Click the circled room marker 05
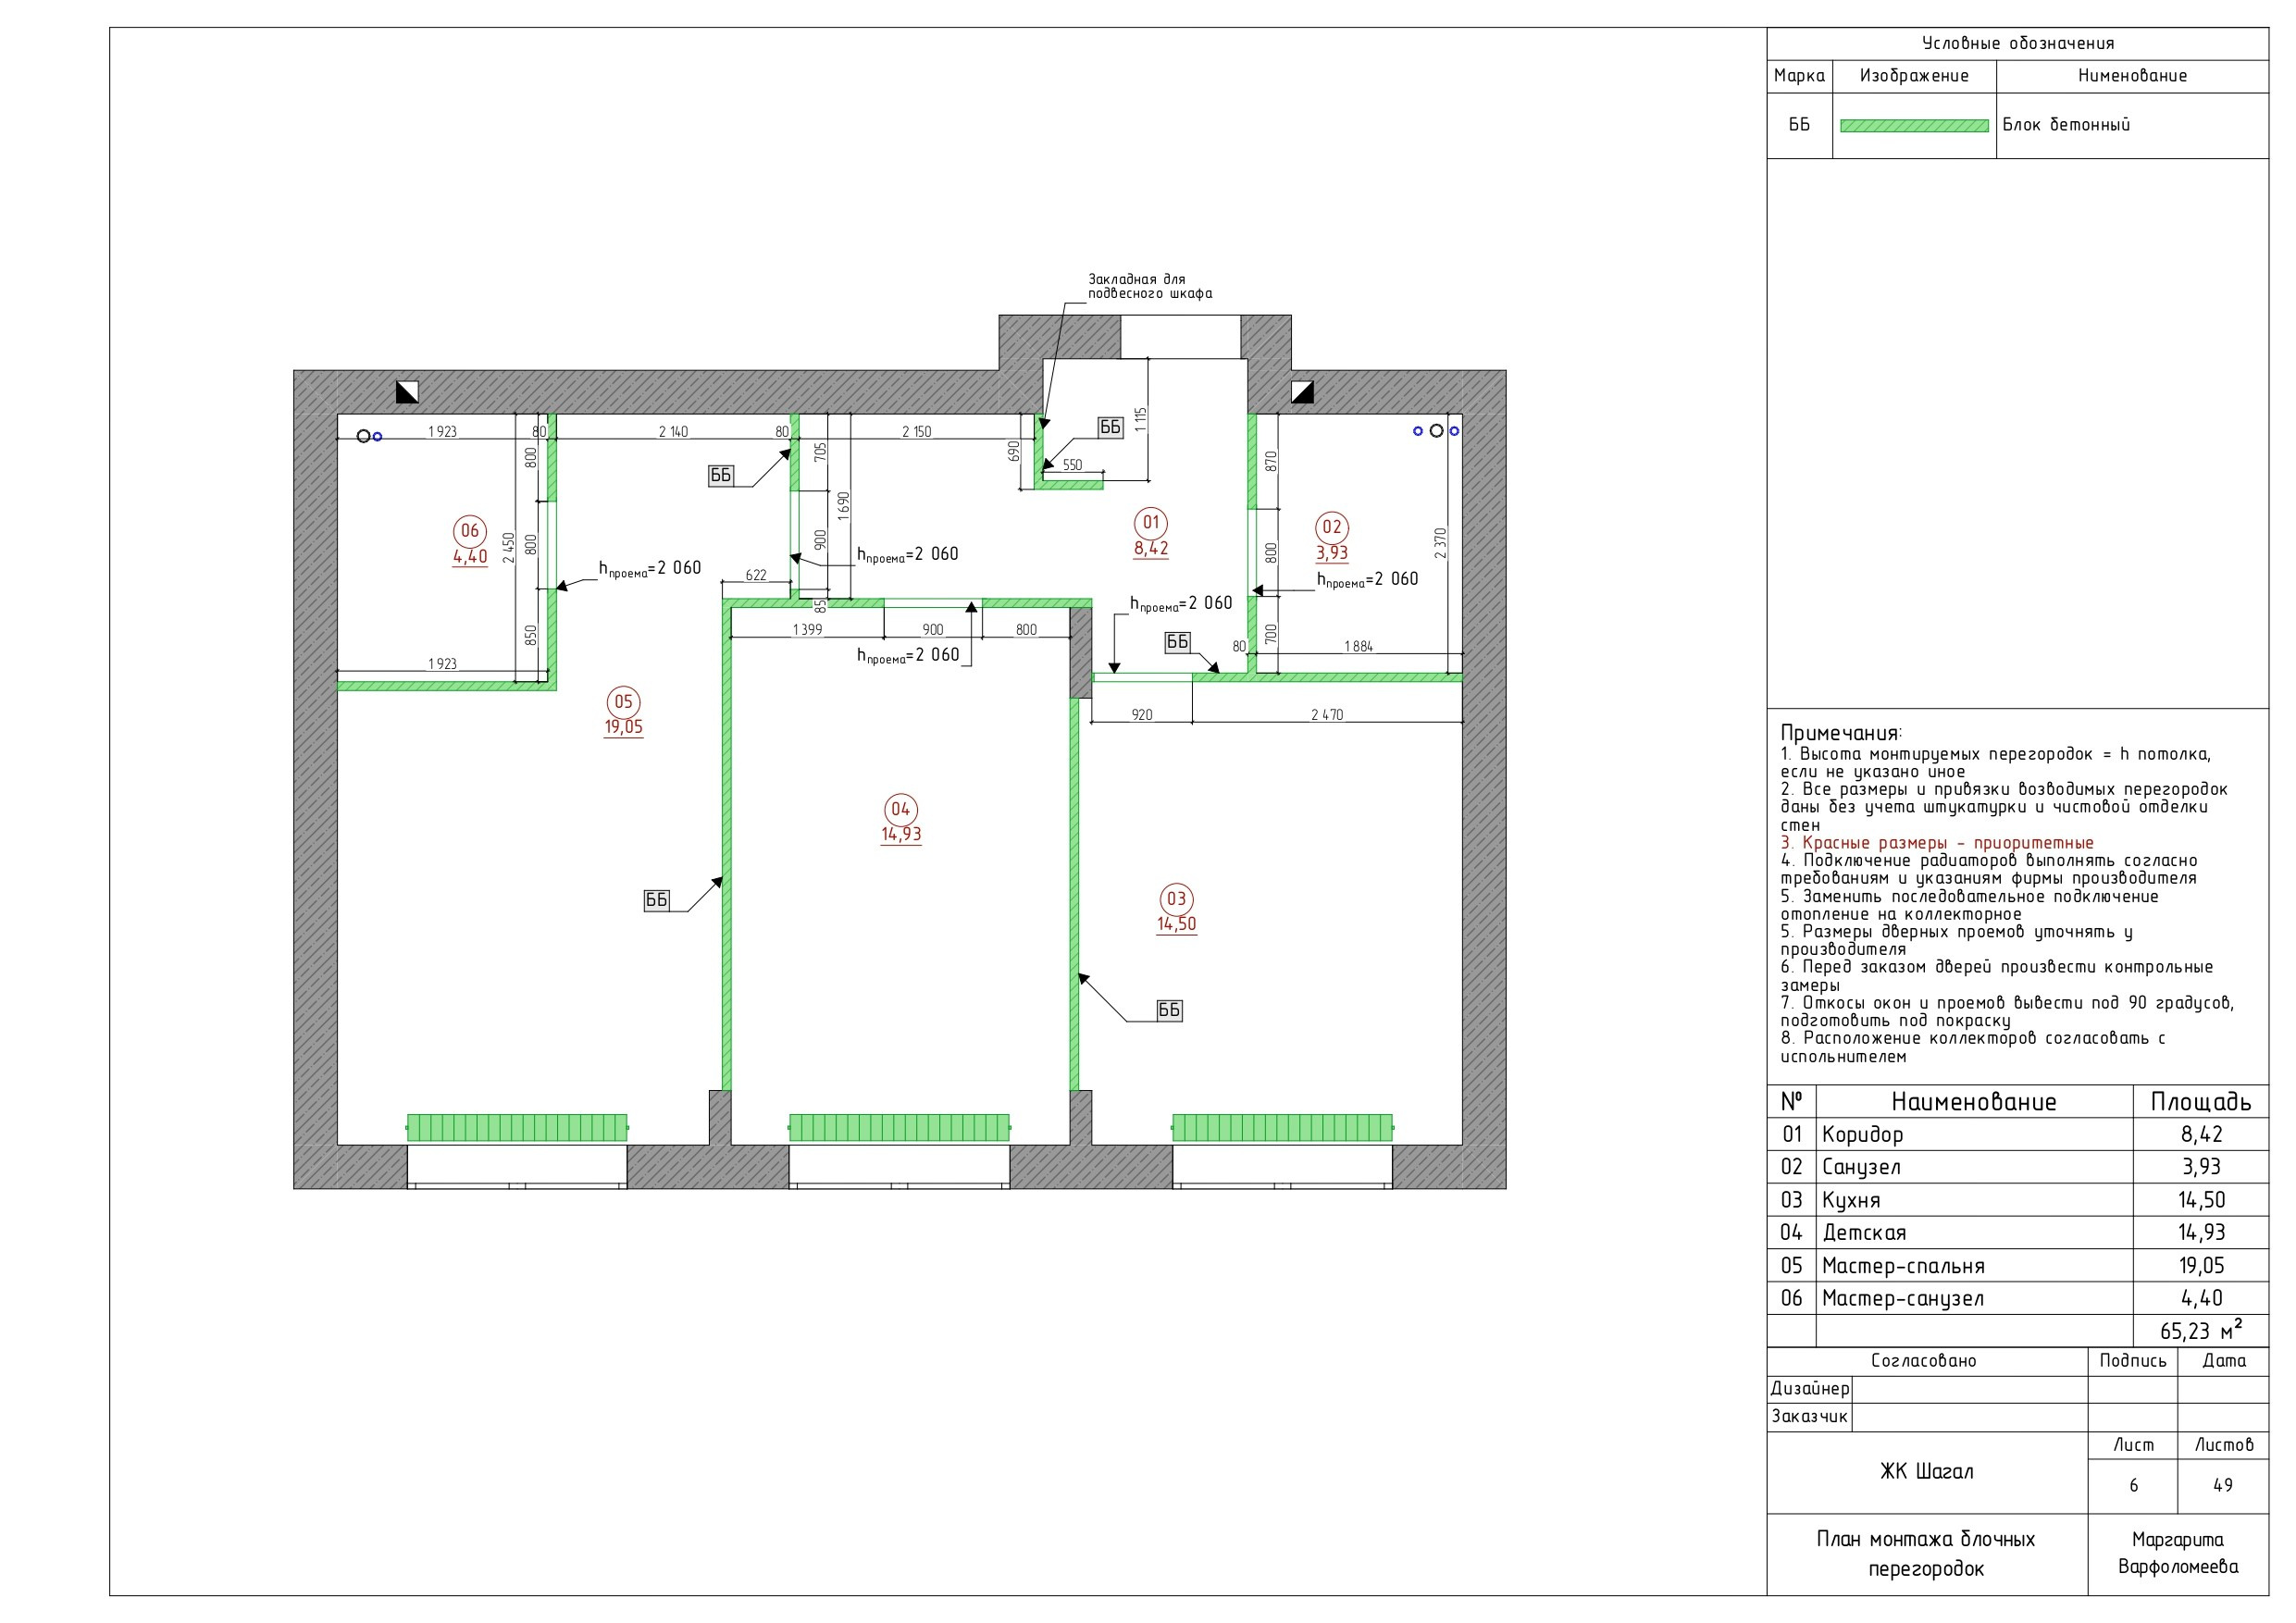Viewport: 2296px width, 1623px height. (623, 702)
